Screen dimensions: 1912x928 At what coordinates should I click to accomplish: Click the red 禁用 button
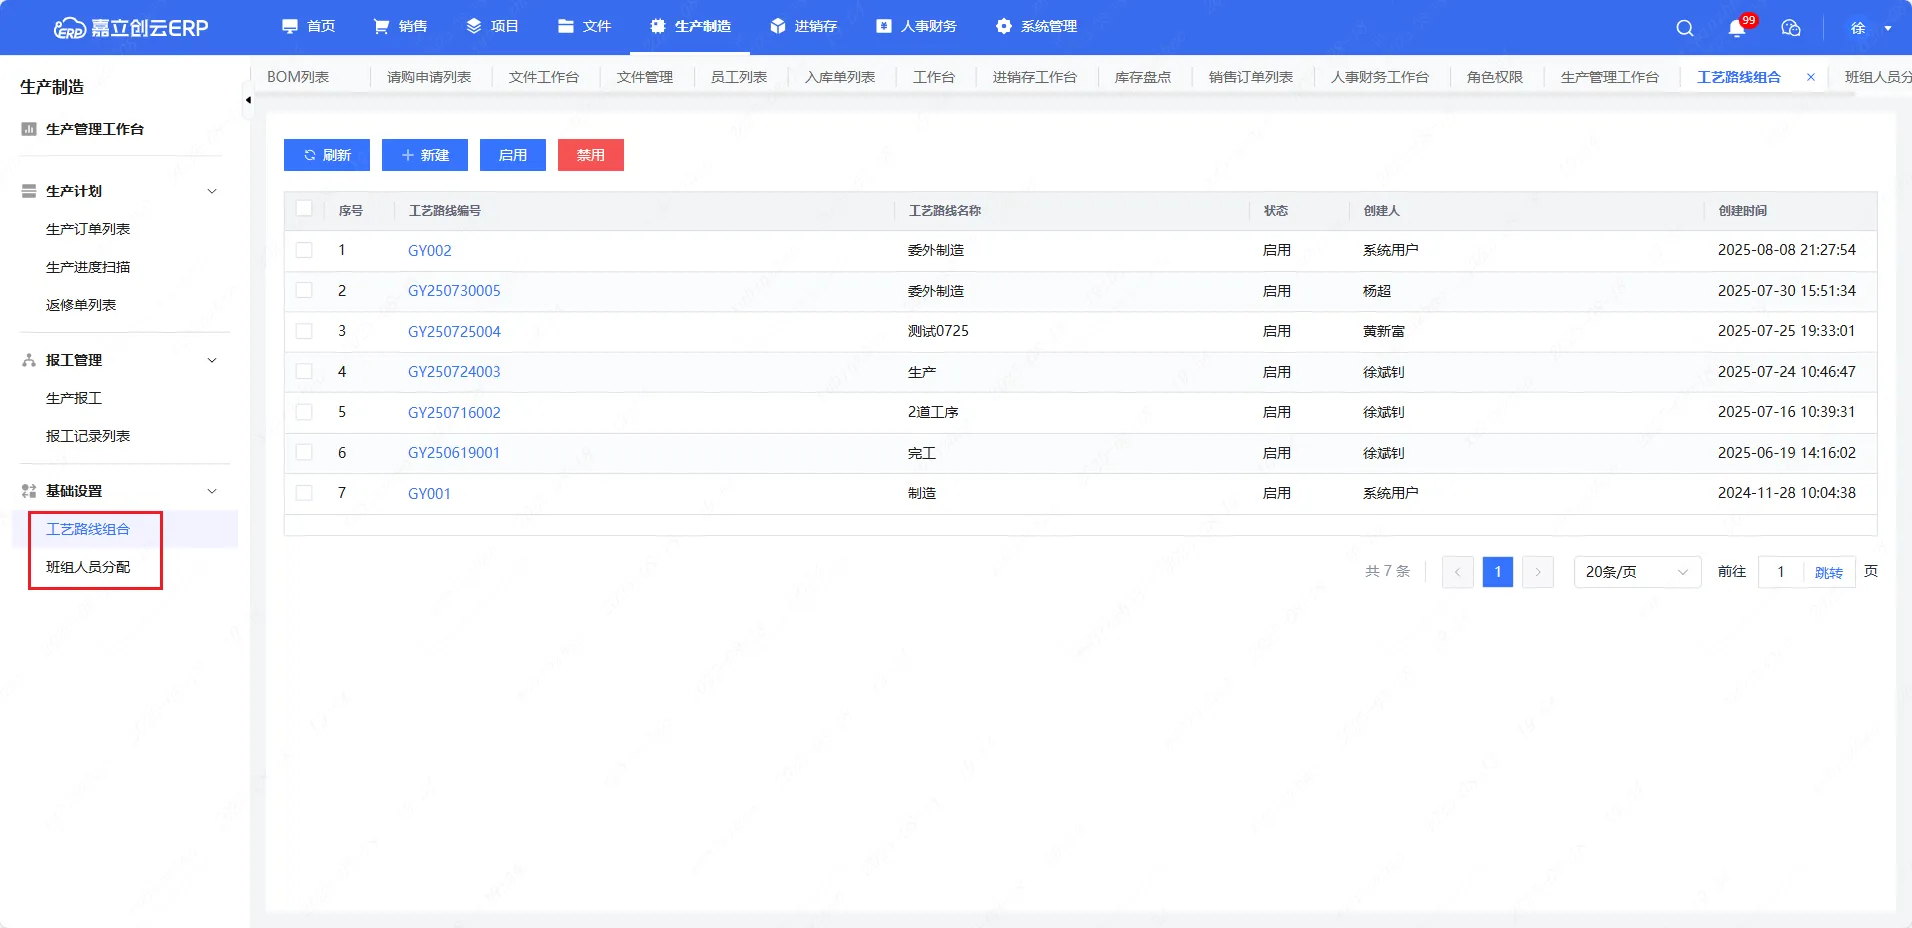tap(590, 155)
